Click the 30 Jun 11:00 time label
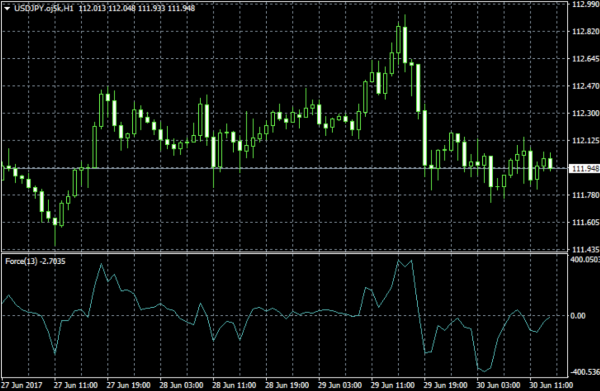 551,385
